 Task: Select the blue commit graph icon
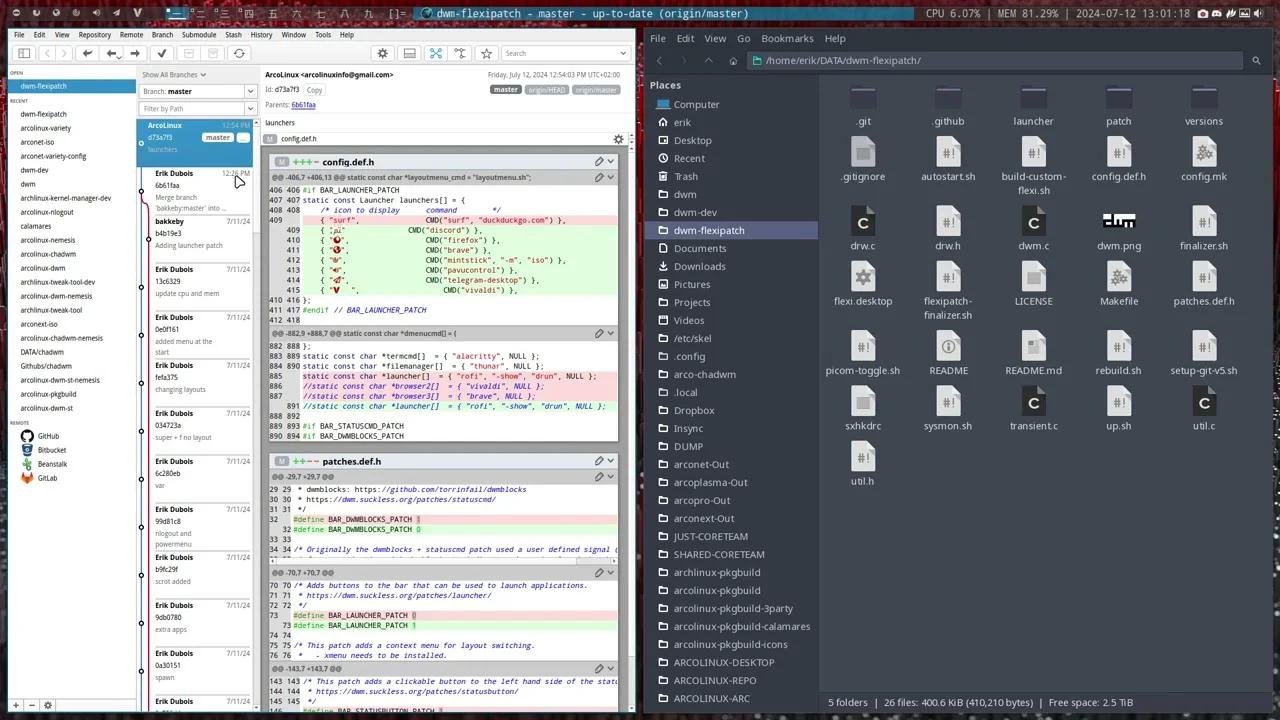point(434,53)
